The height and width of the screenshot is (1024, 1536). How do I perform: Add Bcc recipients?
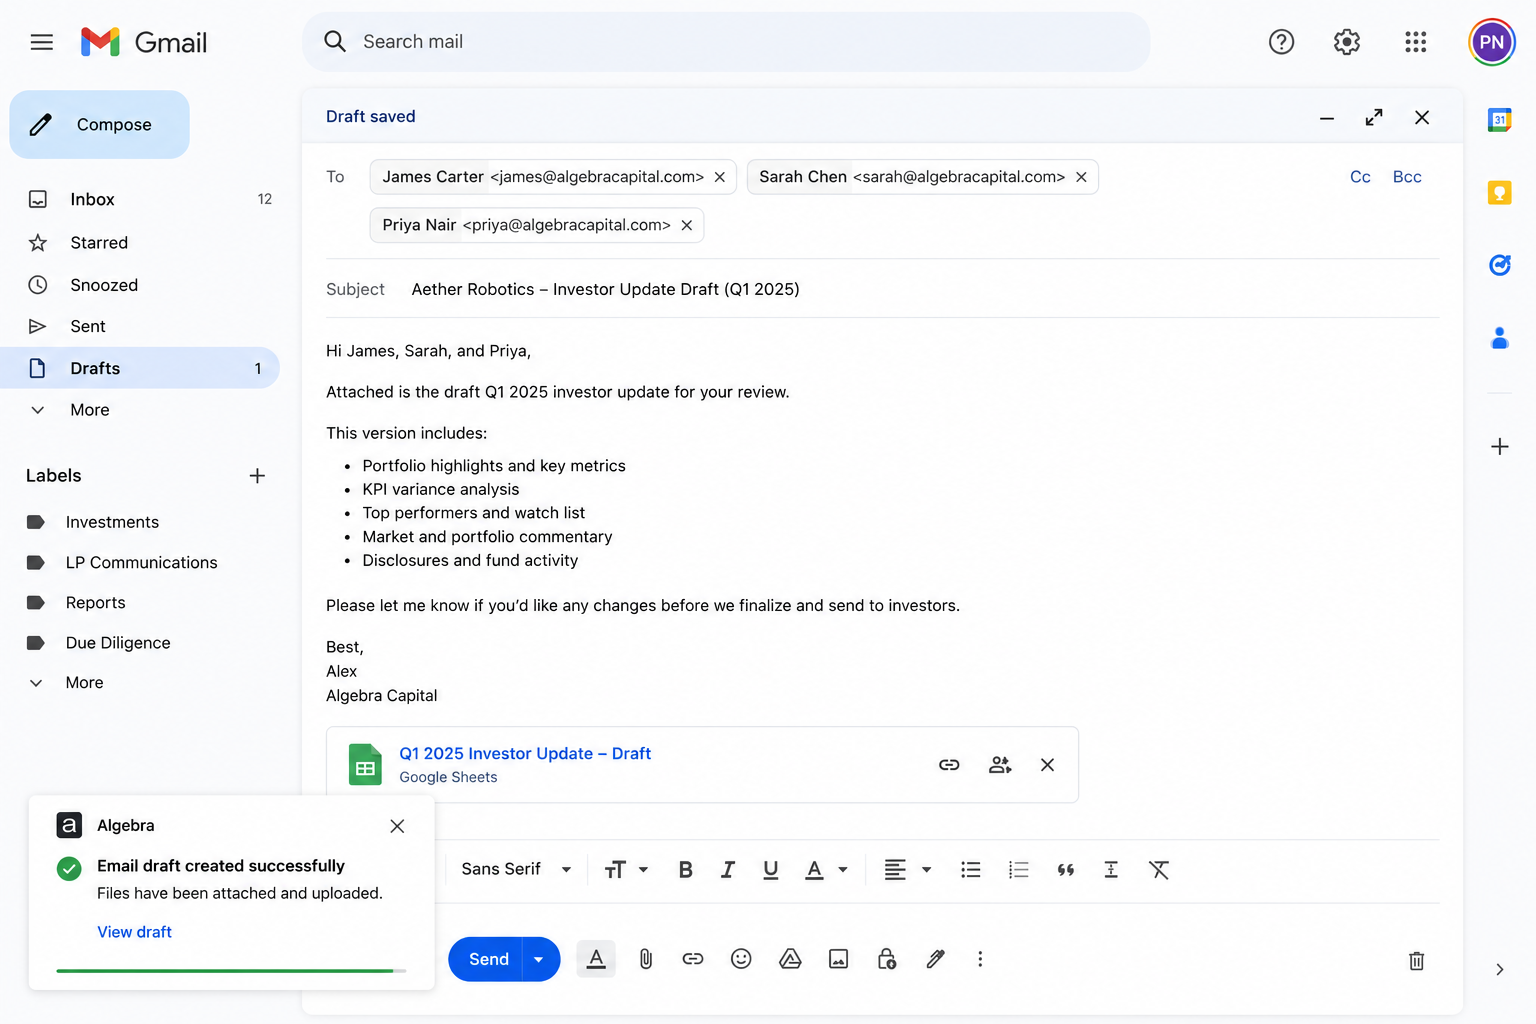click(1407, 177)
